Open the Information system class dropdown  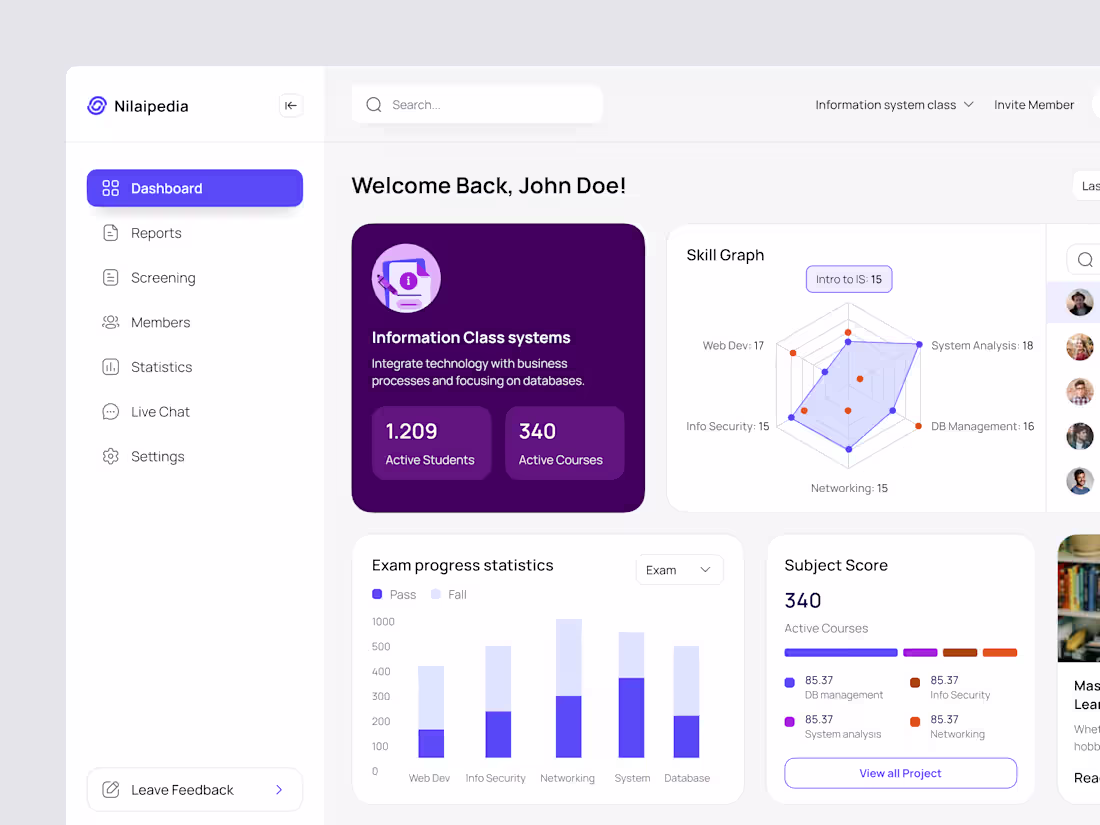(893, 104)
